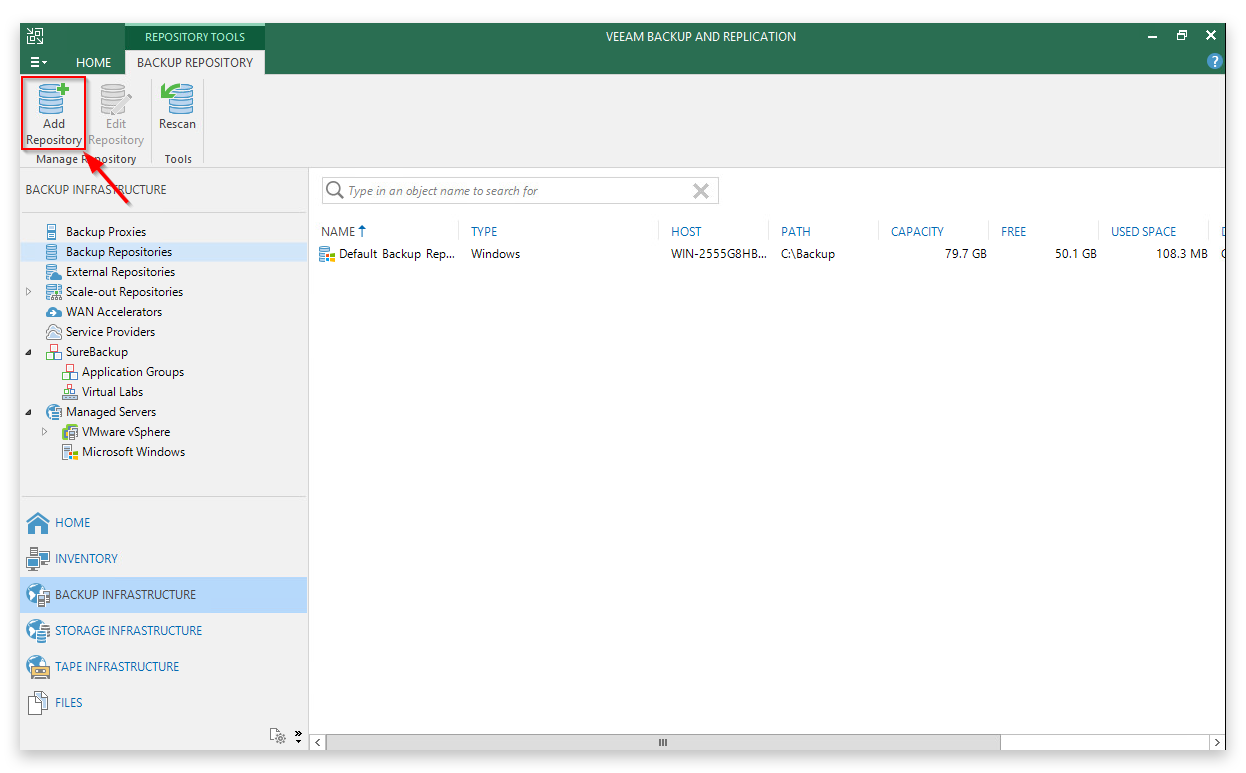The width and height of the screenshot is (1246, 773).
Task: Select WAN Accelerators in the tree
Action: pyautogui.click(x=114, y=312)
